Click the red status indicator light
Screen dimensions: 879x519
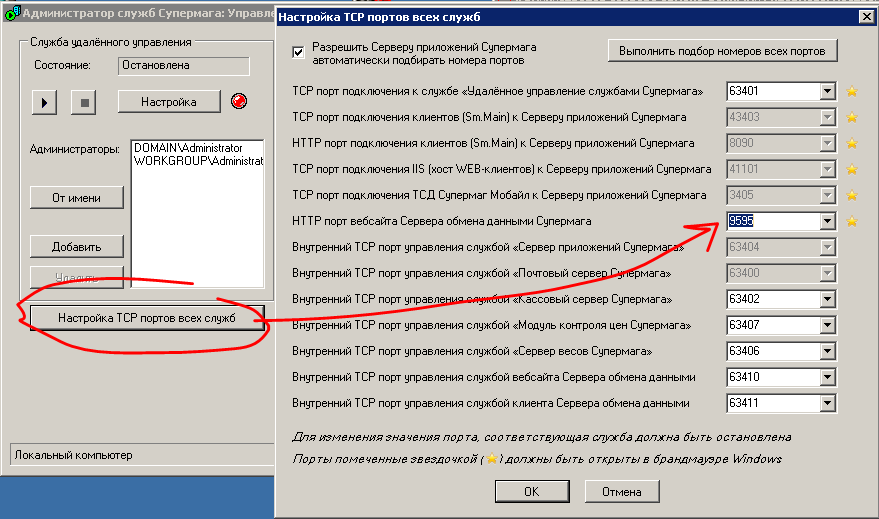239,101
